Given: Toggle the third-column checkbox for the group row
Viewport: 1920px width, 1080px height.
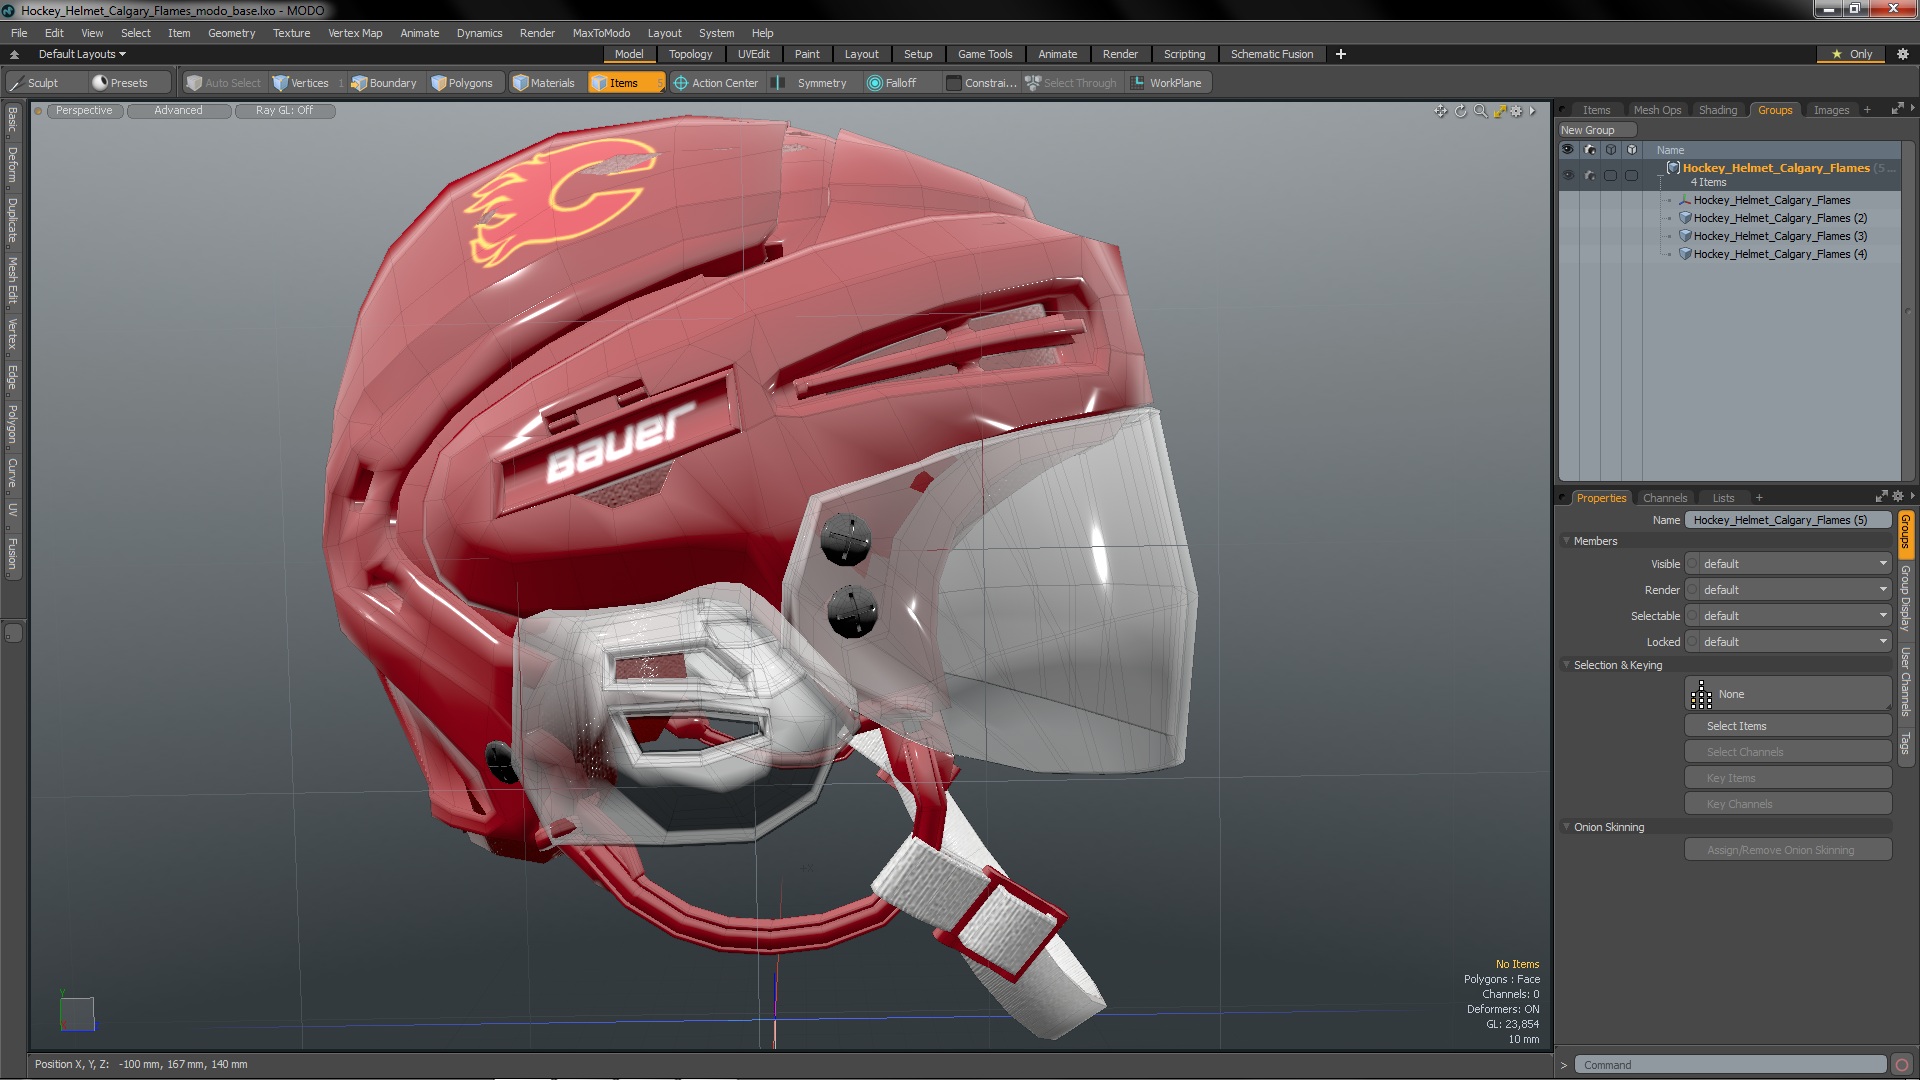Looking at the screenshot, I should [1610, 176].
